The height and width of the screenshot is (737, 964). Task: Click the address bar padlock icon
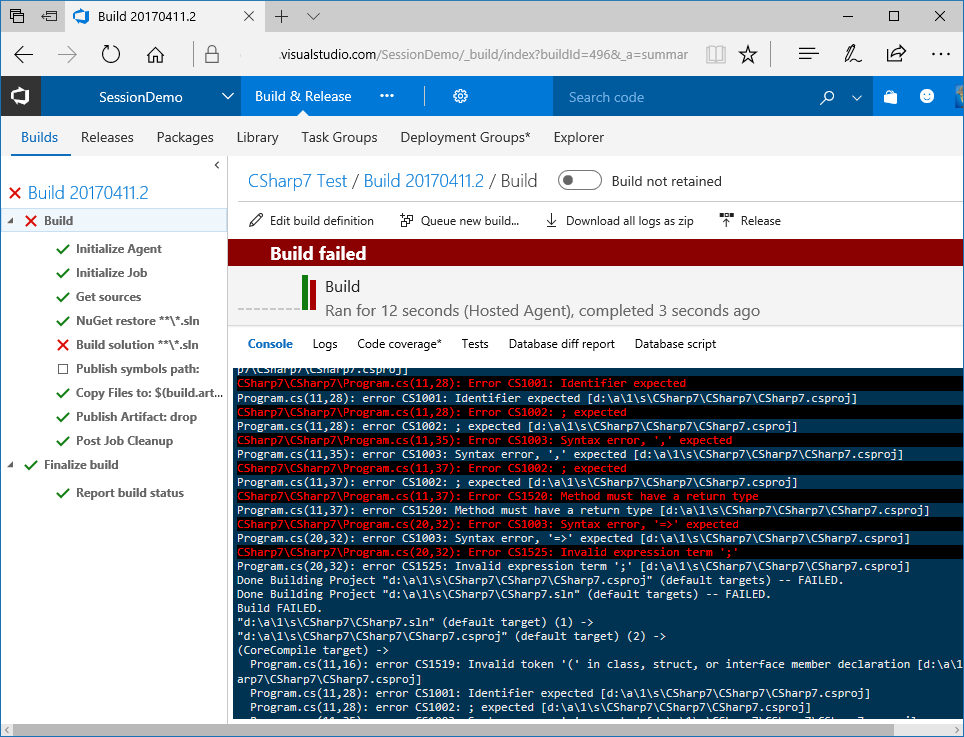click(212, 54)
